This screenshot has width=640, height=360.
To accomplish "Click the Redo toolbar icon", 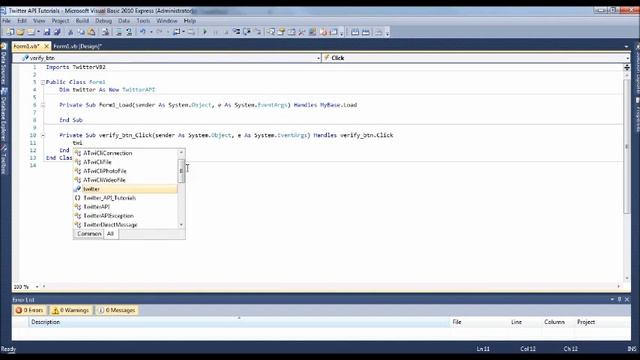I will click(x=159, y=32).
